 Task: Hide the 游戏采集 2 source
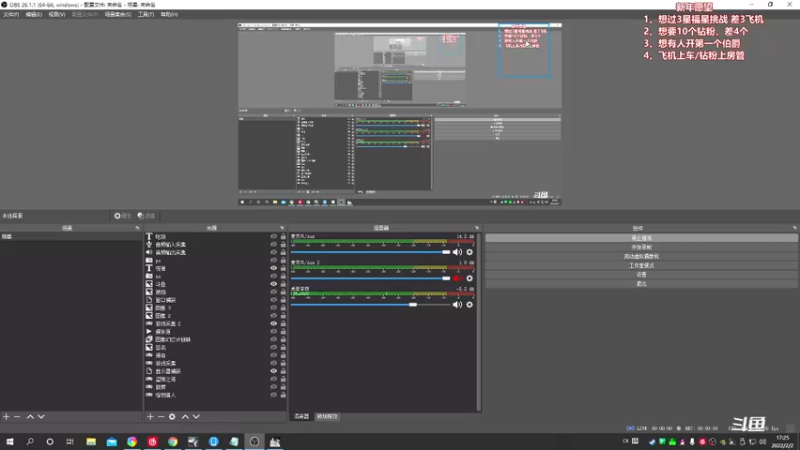(273, 323)
